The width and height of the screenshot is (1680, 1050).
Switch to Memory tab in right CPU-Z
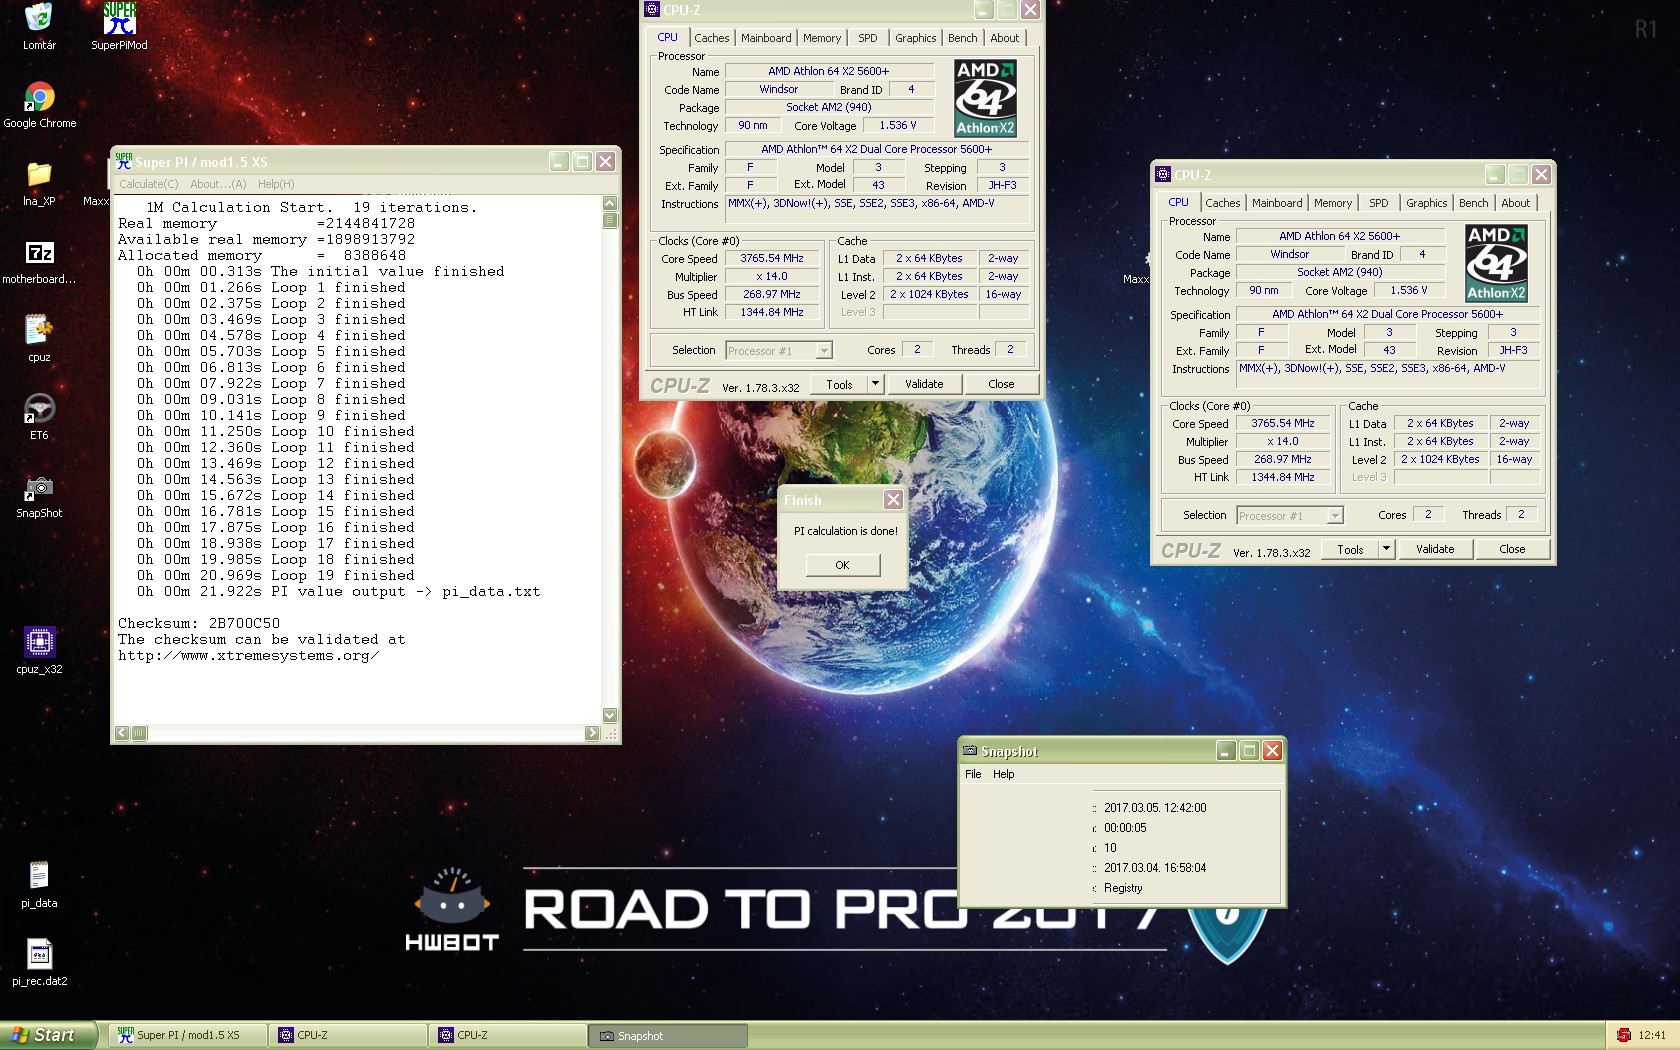coord(1333,203)
